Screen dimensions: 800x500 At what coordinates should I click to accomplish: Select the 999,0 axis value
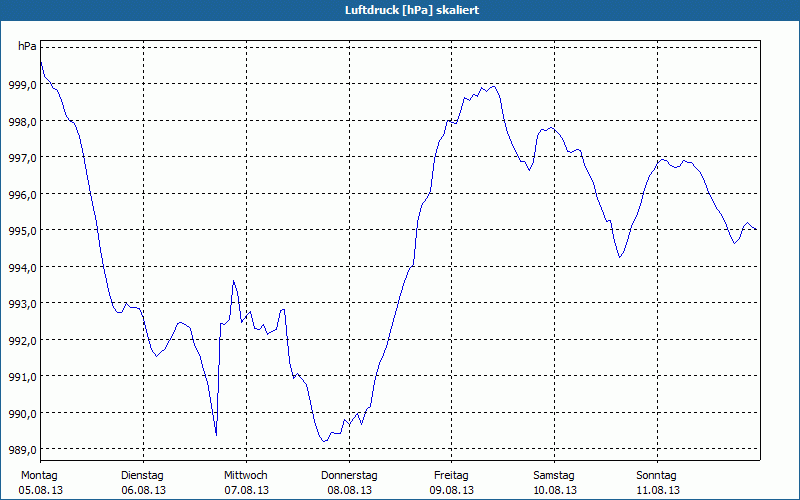[23, 85]
